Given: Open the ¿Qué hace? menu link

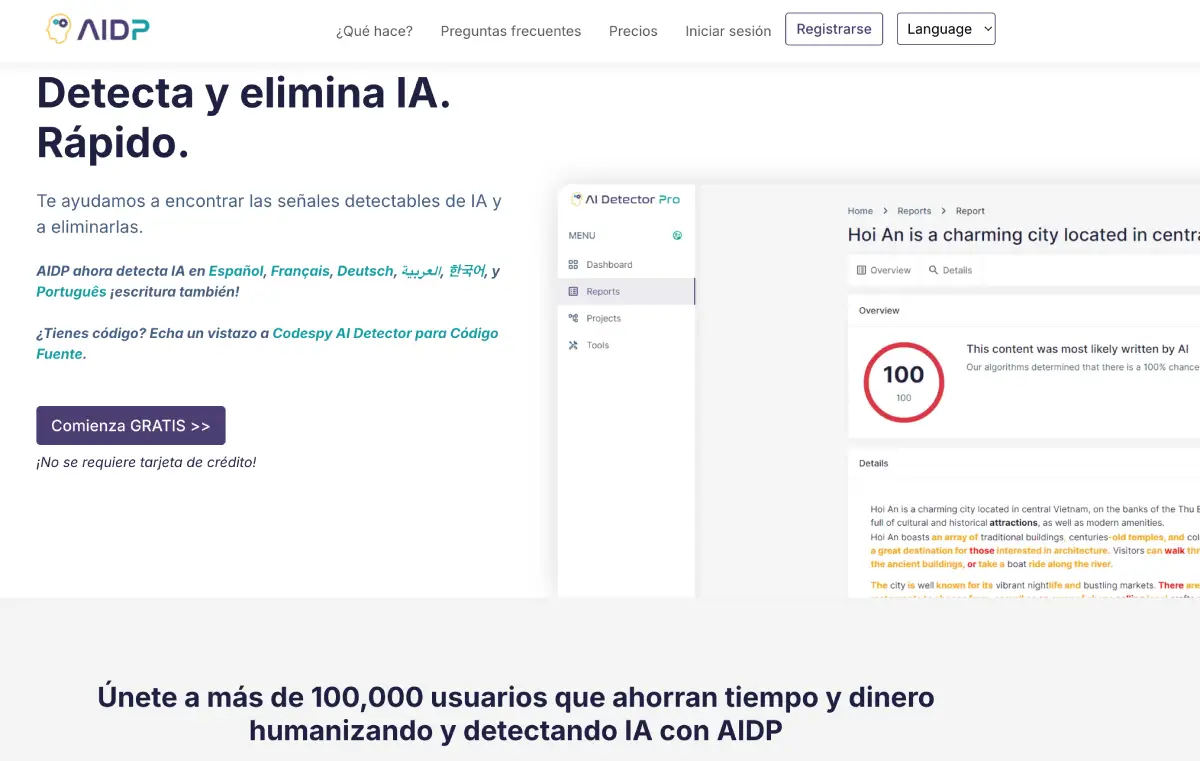Looking at the screenshot, I should [x=374, y=31].
